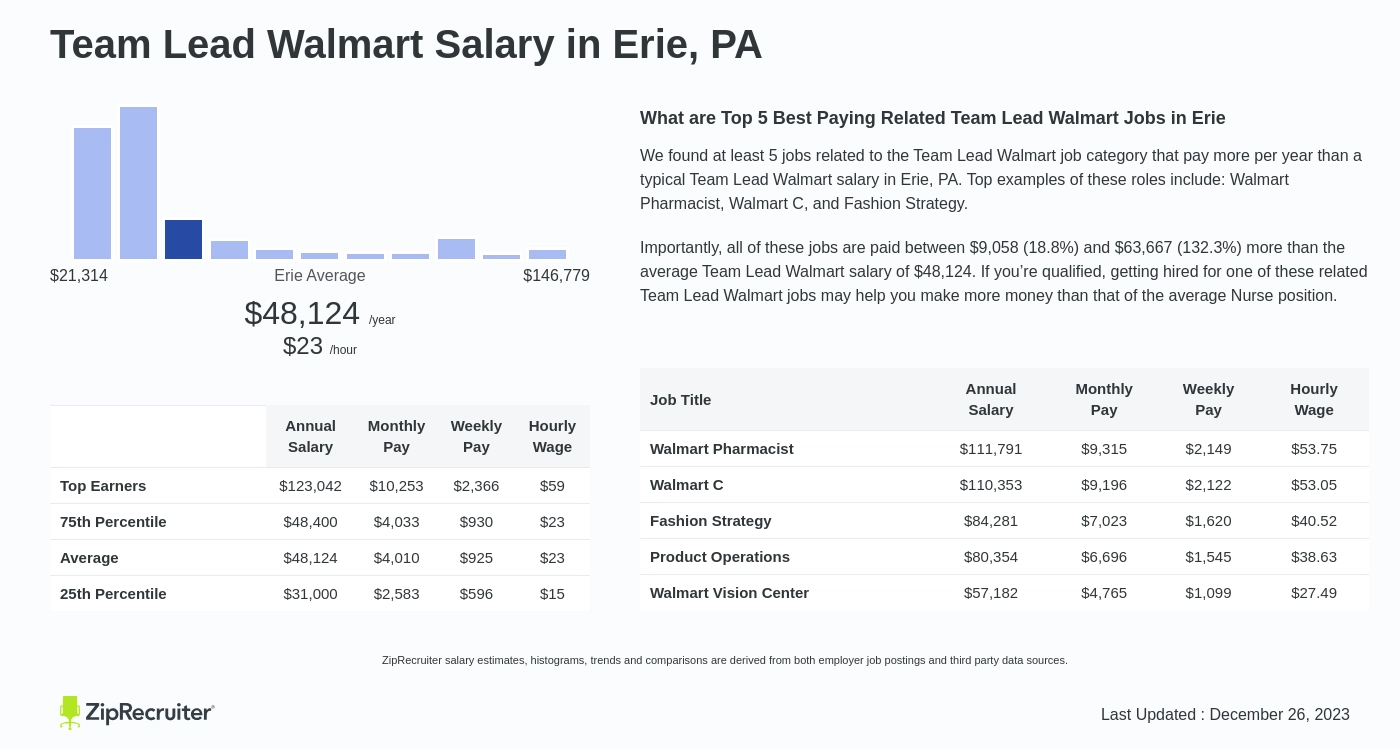Select Walmart C weekly pay $2,122
Image resolution: width=1400 pixels, height=749 pixels.
click(x=1208, y=484)
